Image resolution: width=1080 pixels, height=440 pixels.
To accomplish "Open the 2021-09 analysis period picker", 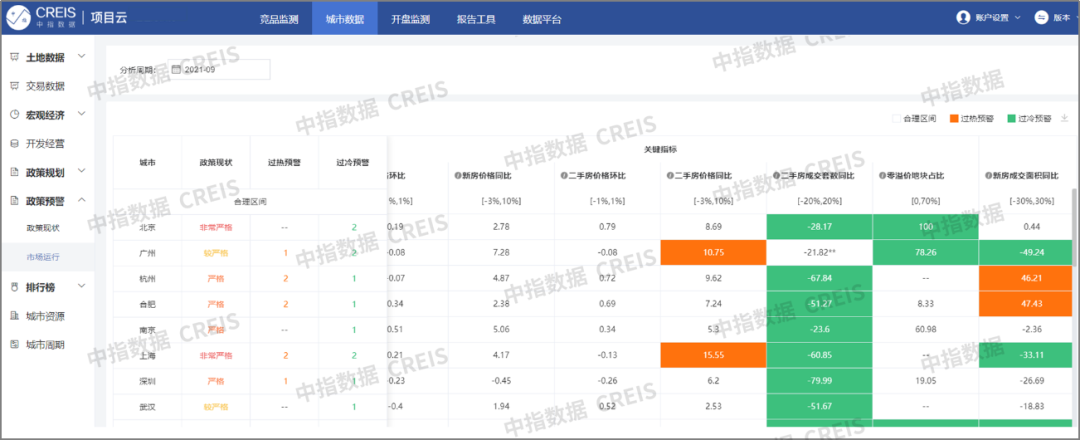I will pos(220,70).
